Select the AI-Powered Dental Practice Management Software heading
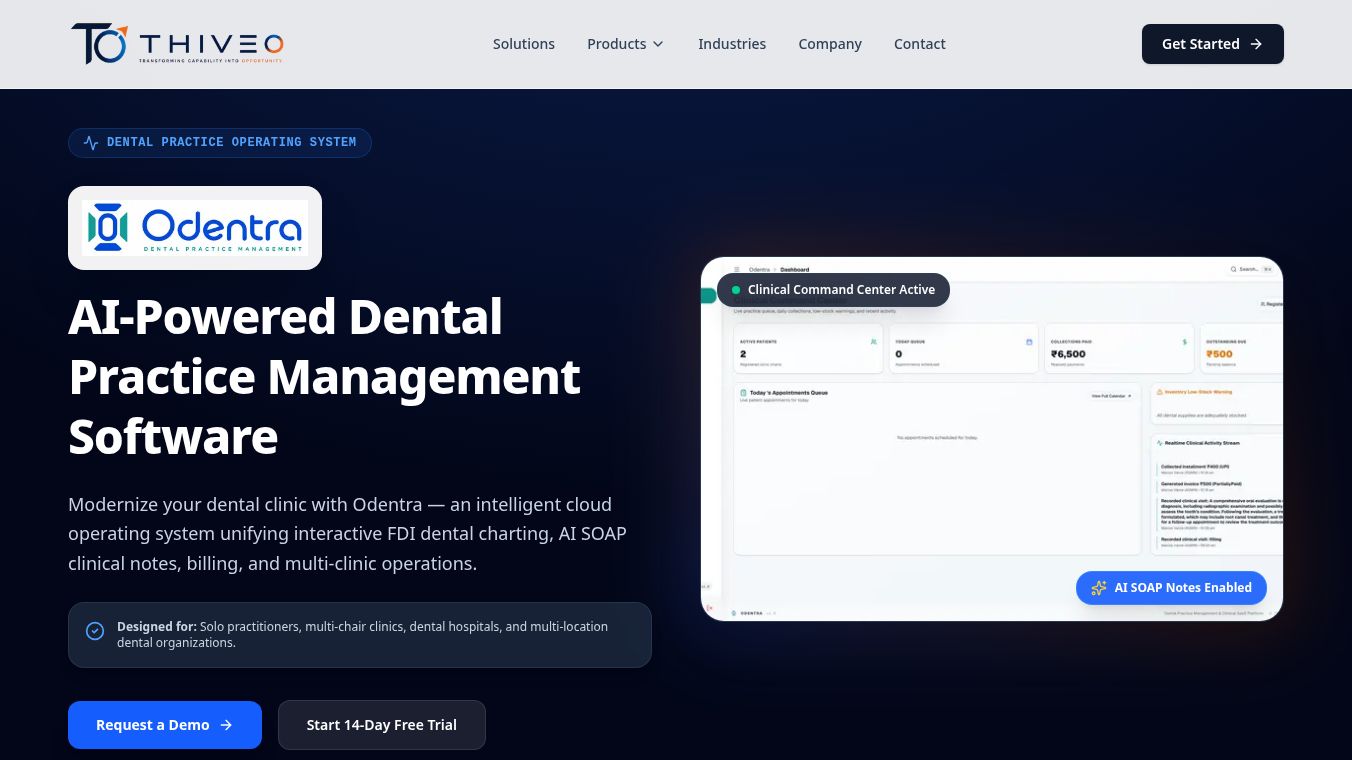The image size is (1352, 760). pyautogui.click(x=325, y=377)
